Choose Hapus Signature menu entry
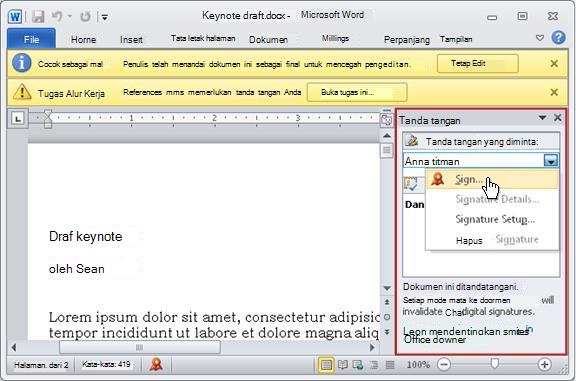This screenshot has width=576, height=381. [497, 240]
